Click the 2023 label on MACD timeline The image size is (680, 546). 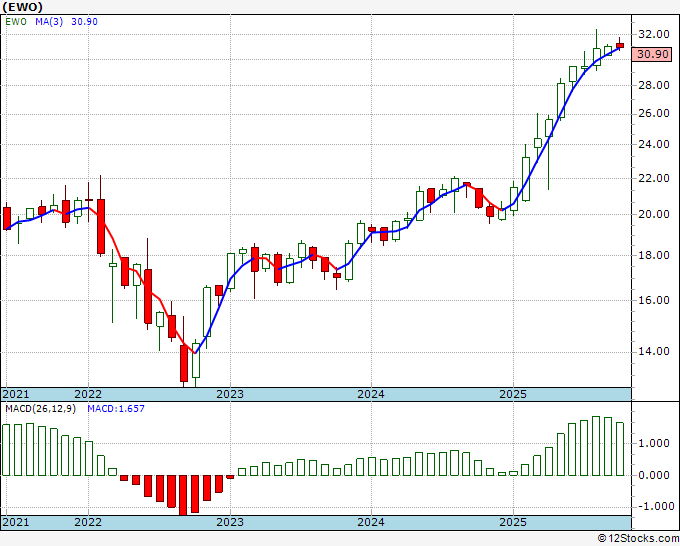pos(230,522)
